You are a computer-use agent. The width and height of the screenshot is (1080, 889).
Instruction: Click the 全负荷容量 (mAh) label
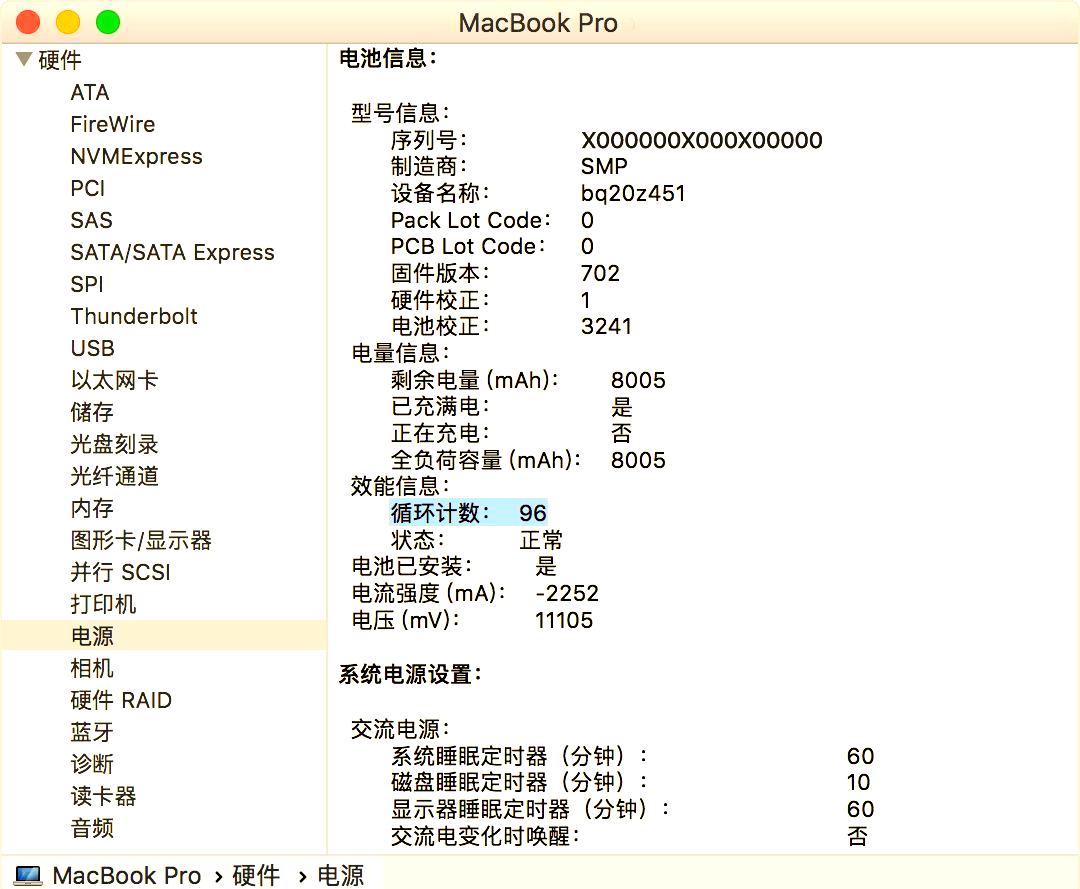tap(486, 460)
